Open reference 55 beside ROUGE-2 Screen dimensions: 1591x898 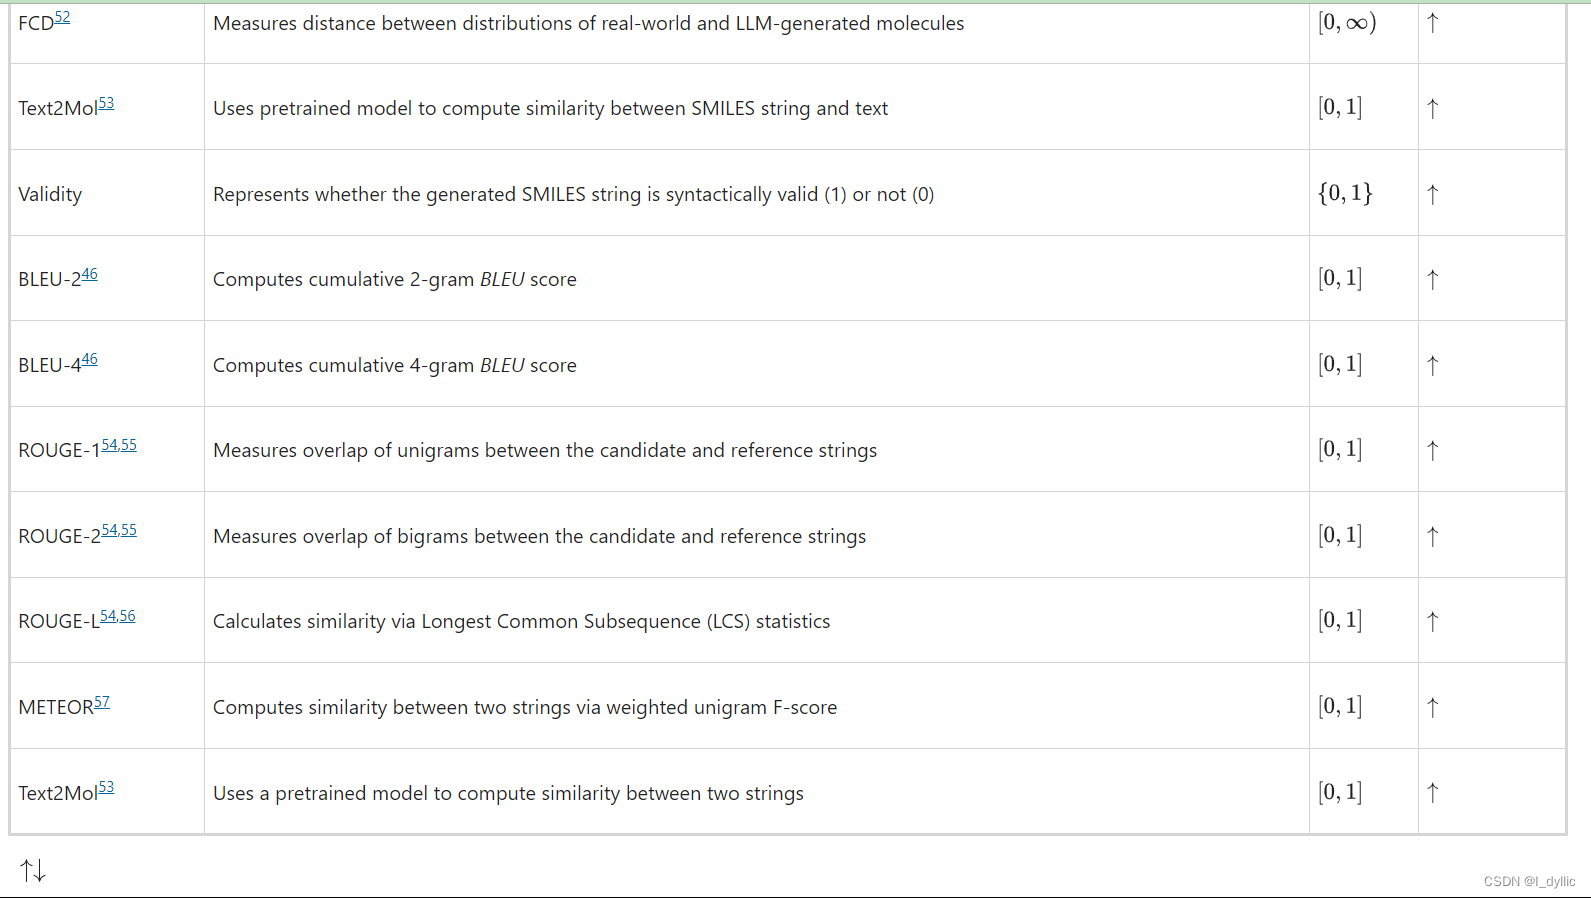click(129, 530)
